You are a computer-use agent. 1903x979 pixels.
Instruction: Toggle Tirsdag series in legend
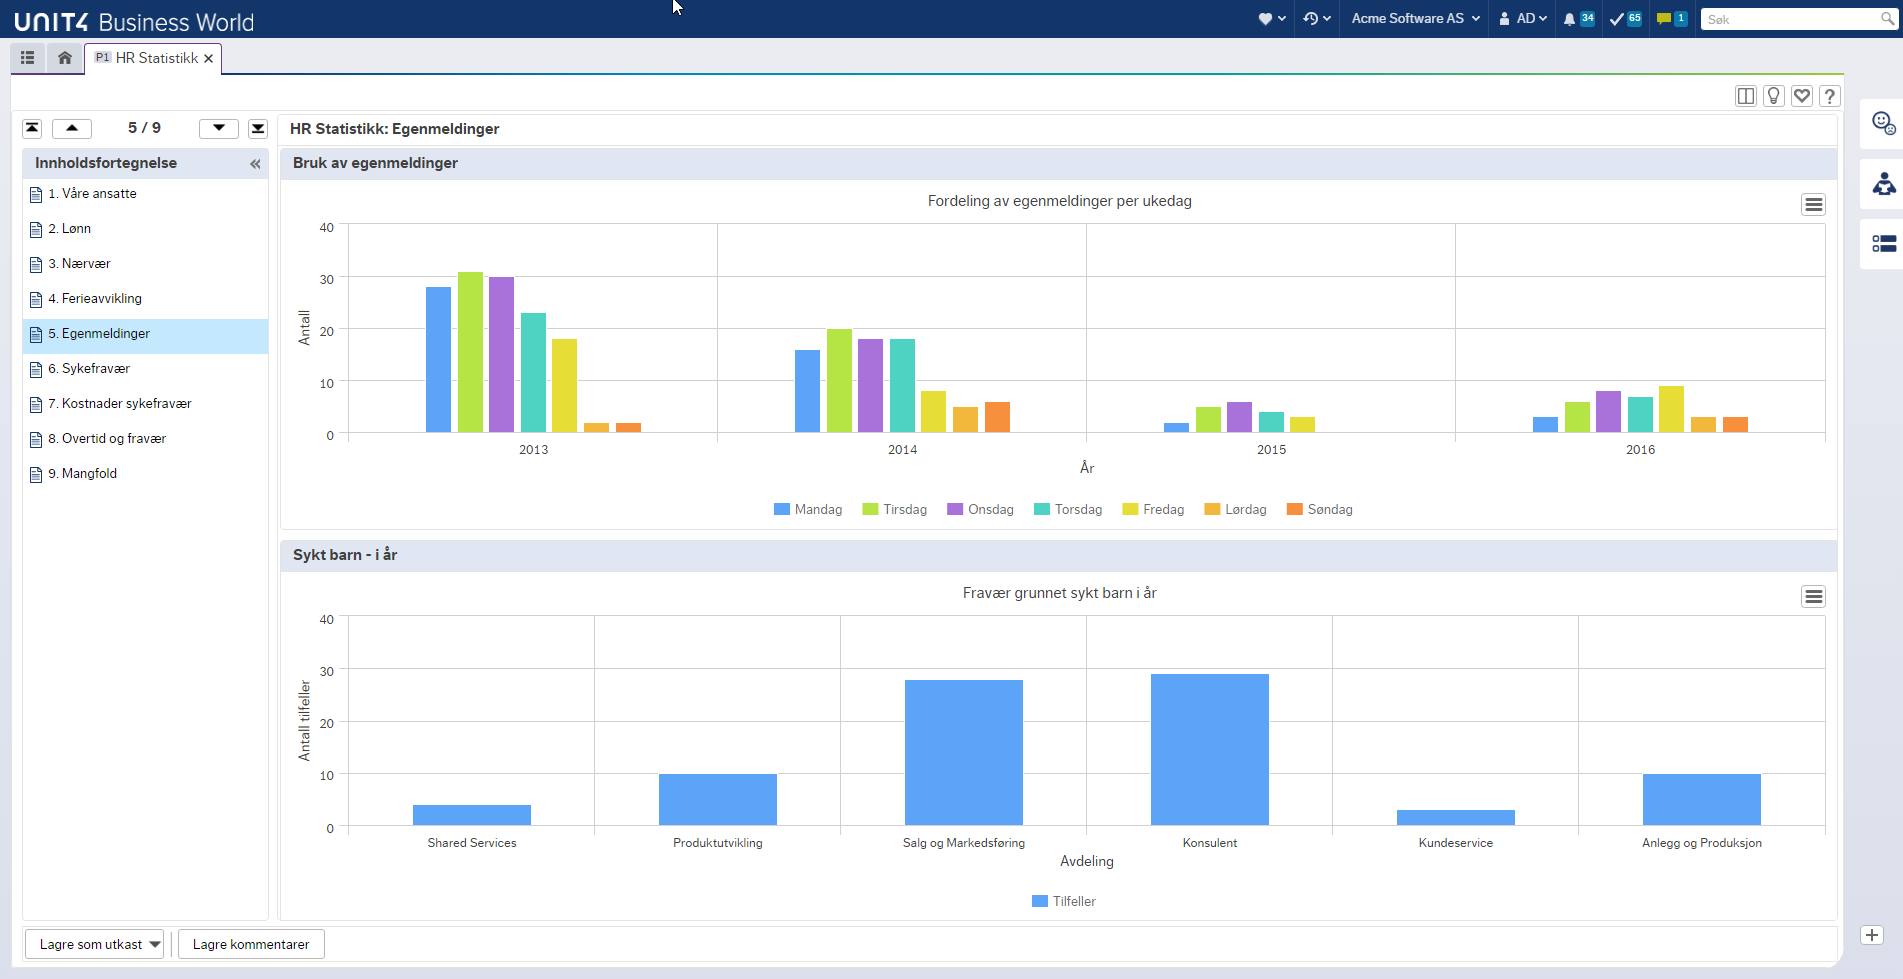[x=895, y=510]
